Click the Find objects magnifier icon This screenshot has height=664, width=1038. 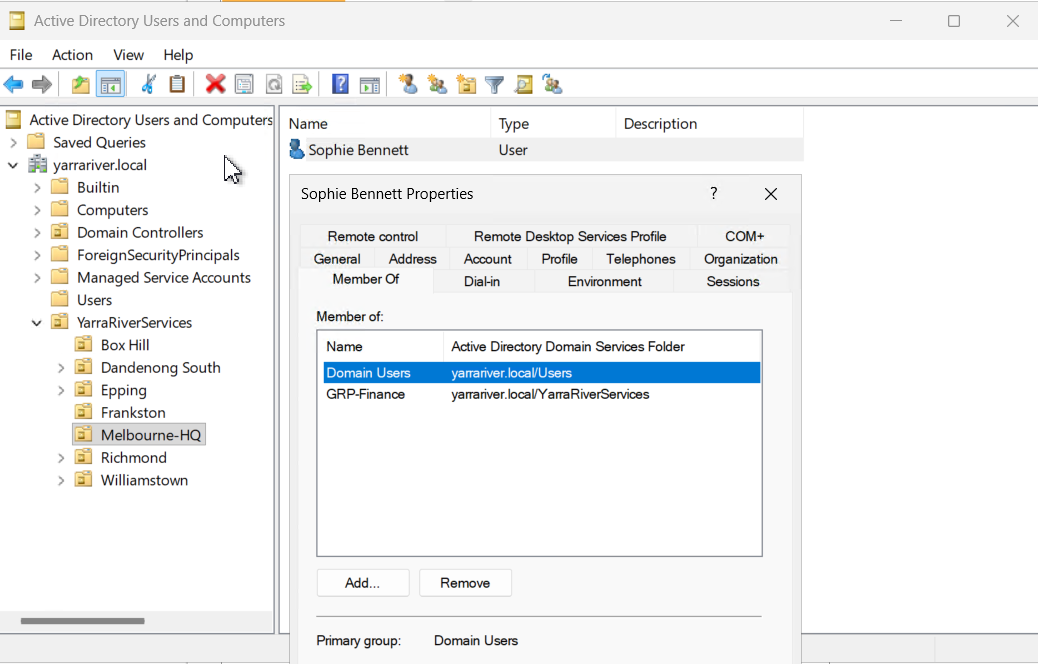[x=524, y=84]
